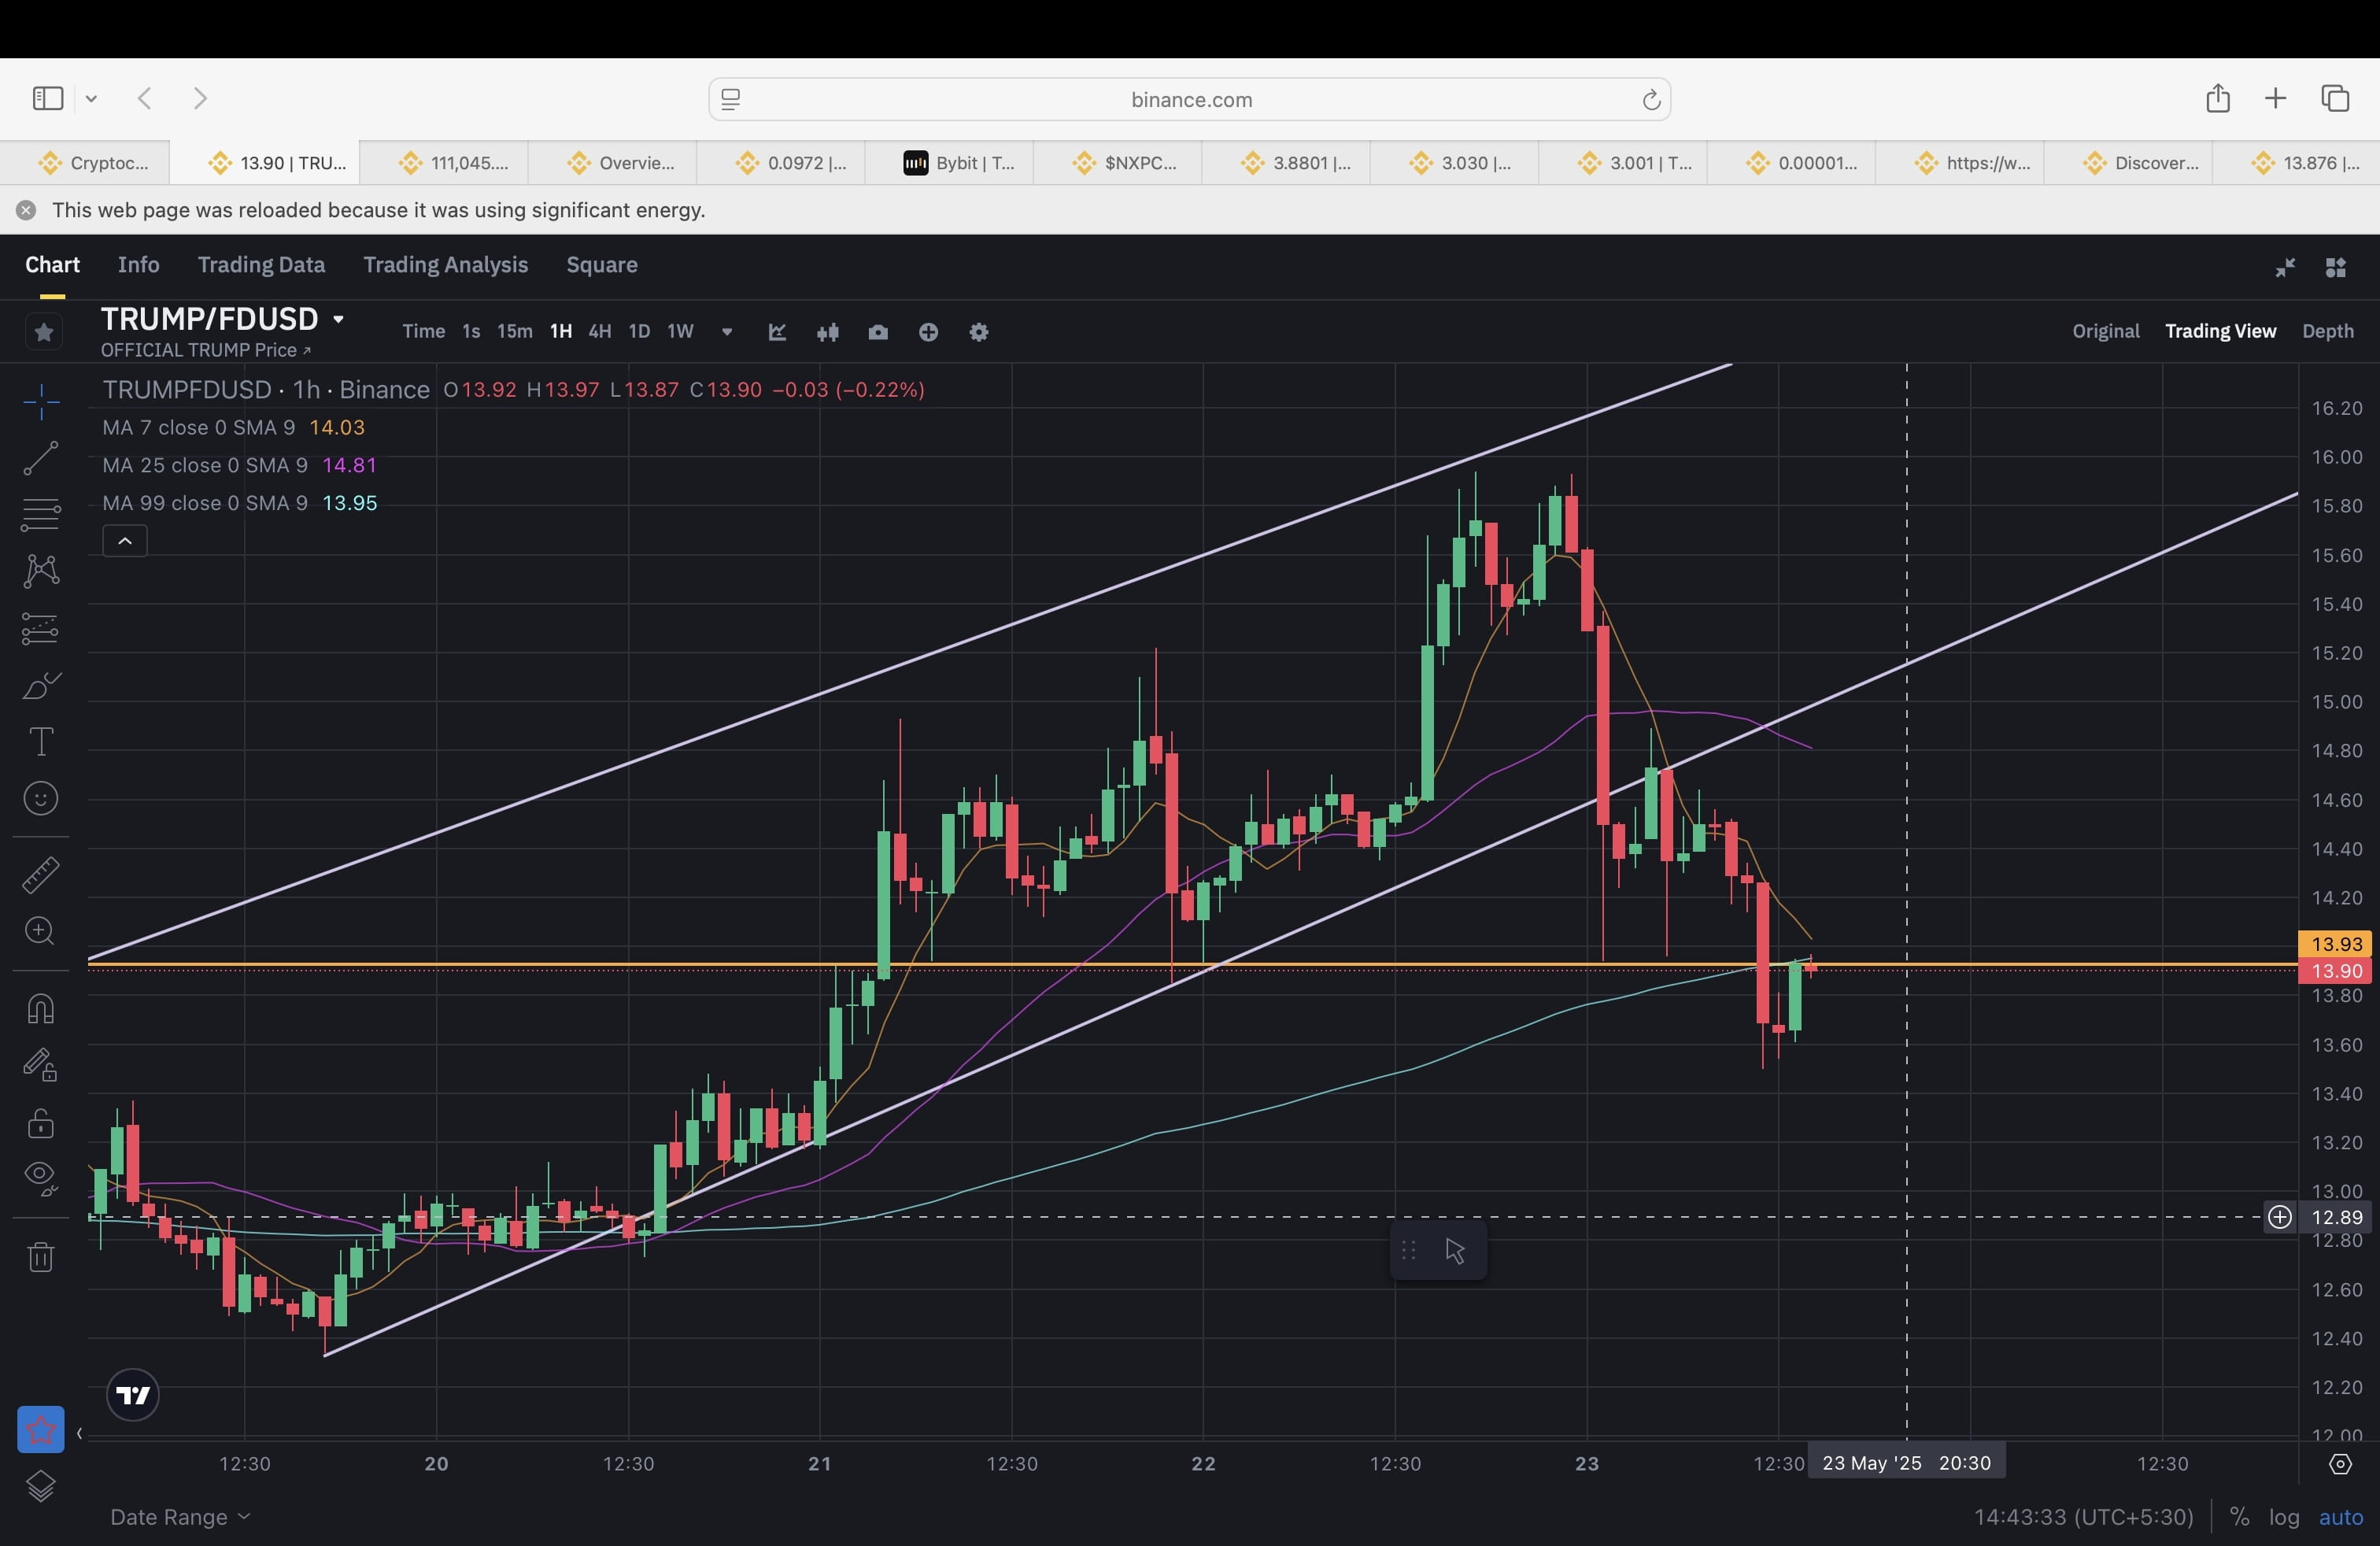This screenshot has height=1546, width=2380.
Task: Remove drawings with the trash icon
Action: pyautogui.click(x=41, y=1256)
